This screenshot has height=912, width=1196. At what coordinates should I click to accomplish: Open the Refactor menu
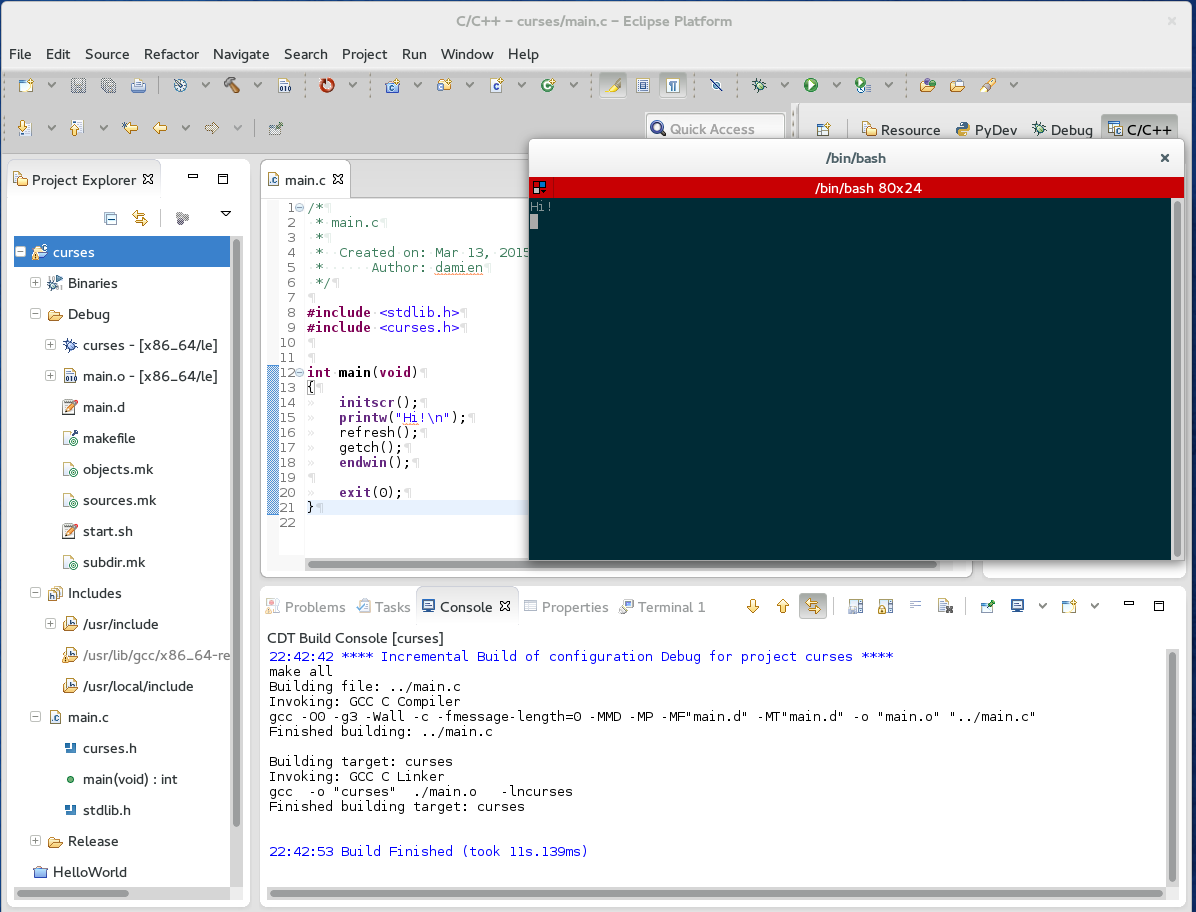(171, 54)
